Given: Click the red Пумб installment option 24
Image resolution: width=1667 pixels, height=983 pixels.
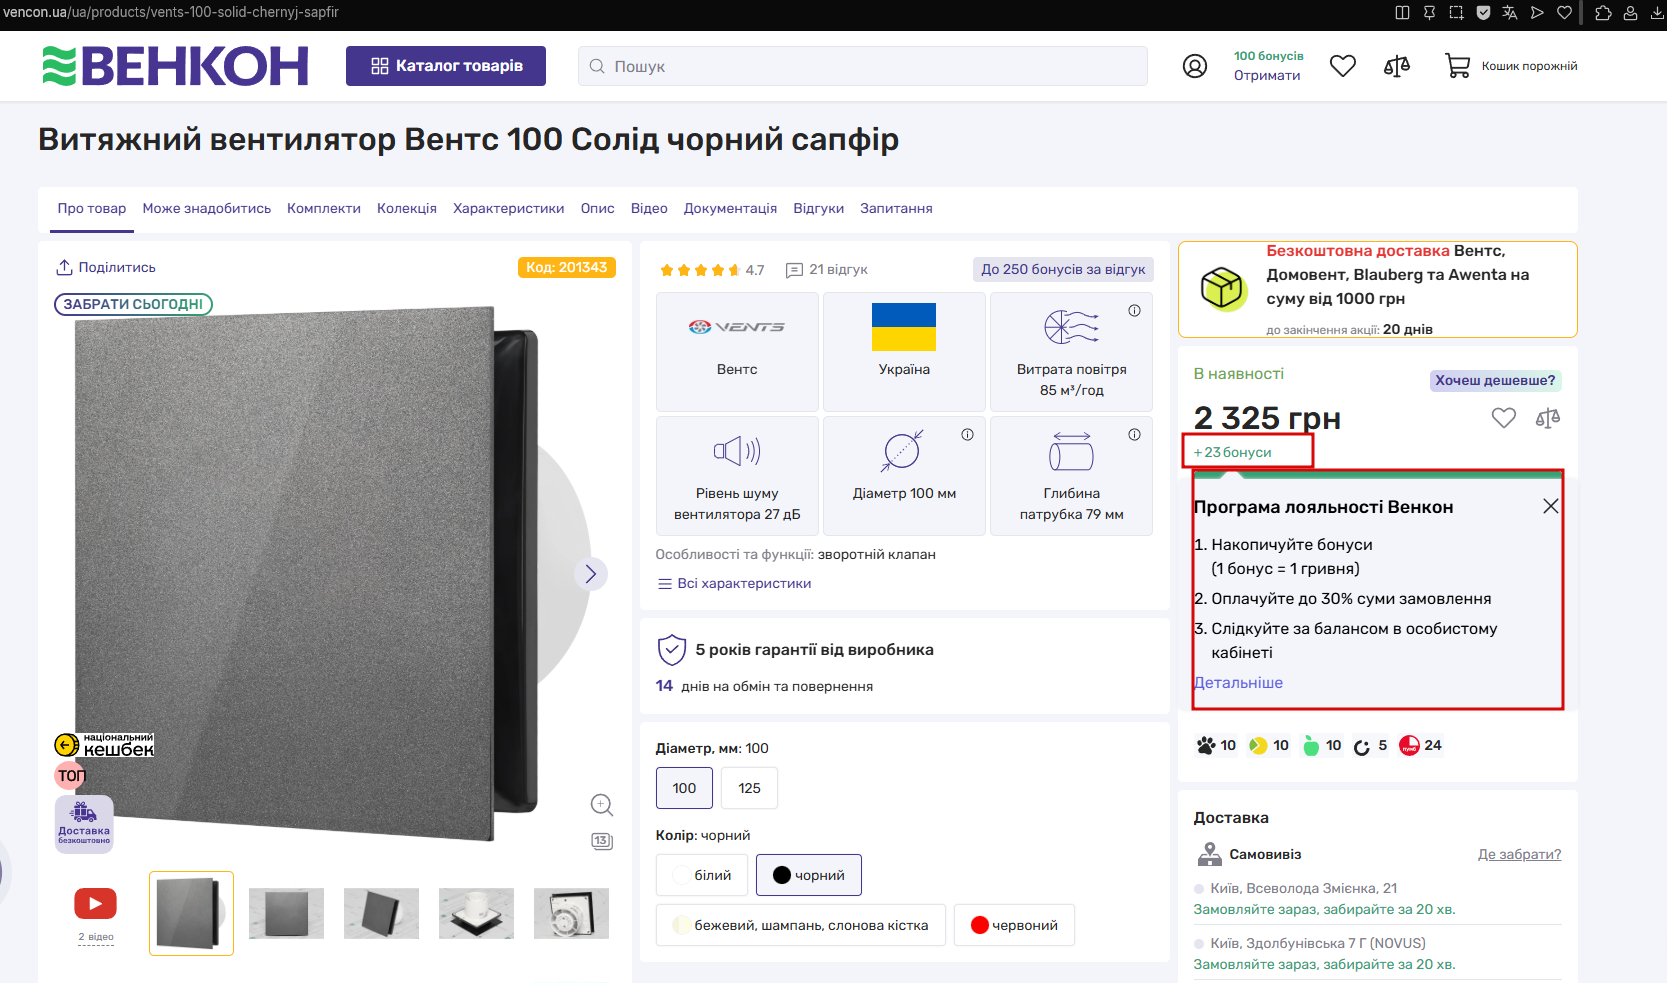Looking at the screenshot, I should (x=1420, y=745).
